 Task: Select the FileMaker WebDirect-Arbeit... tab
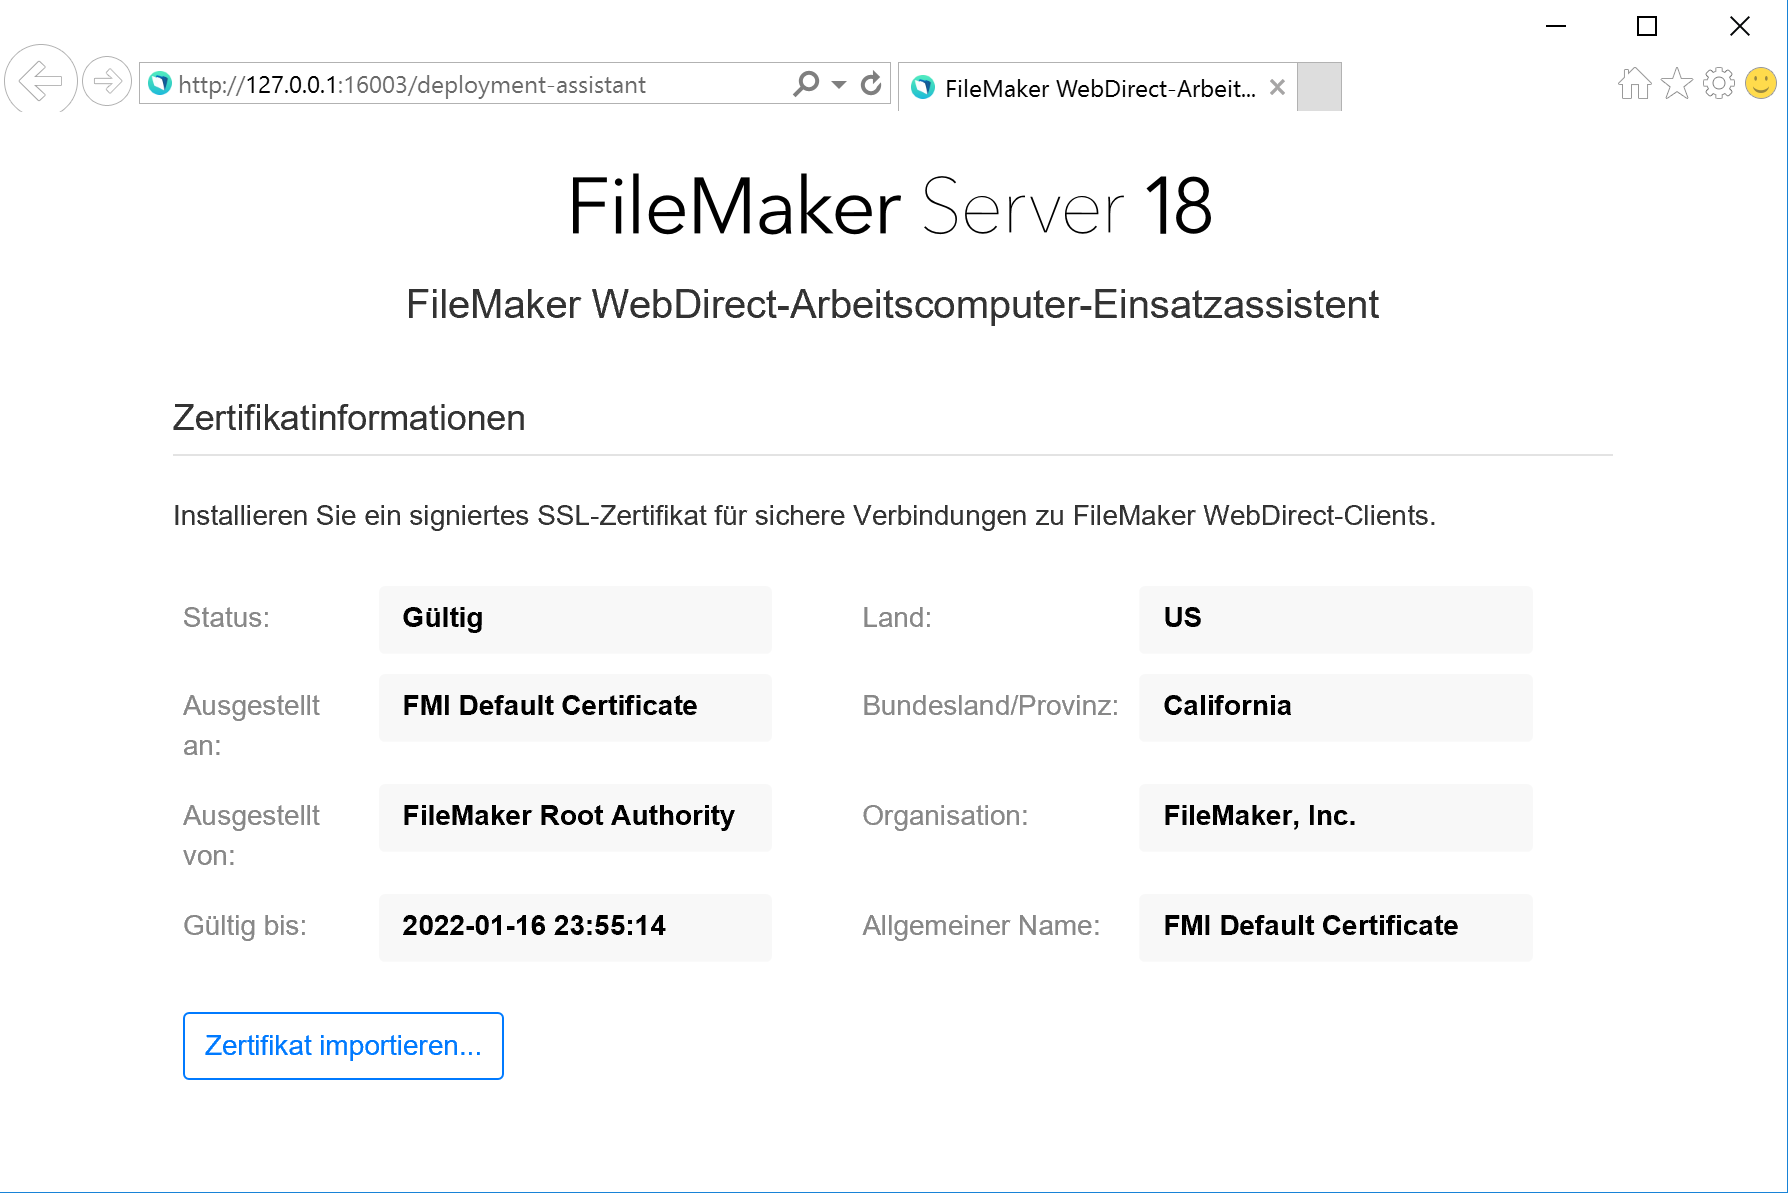1098,88
